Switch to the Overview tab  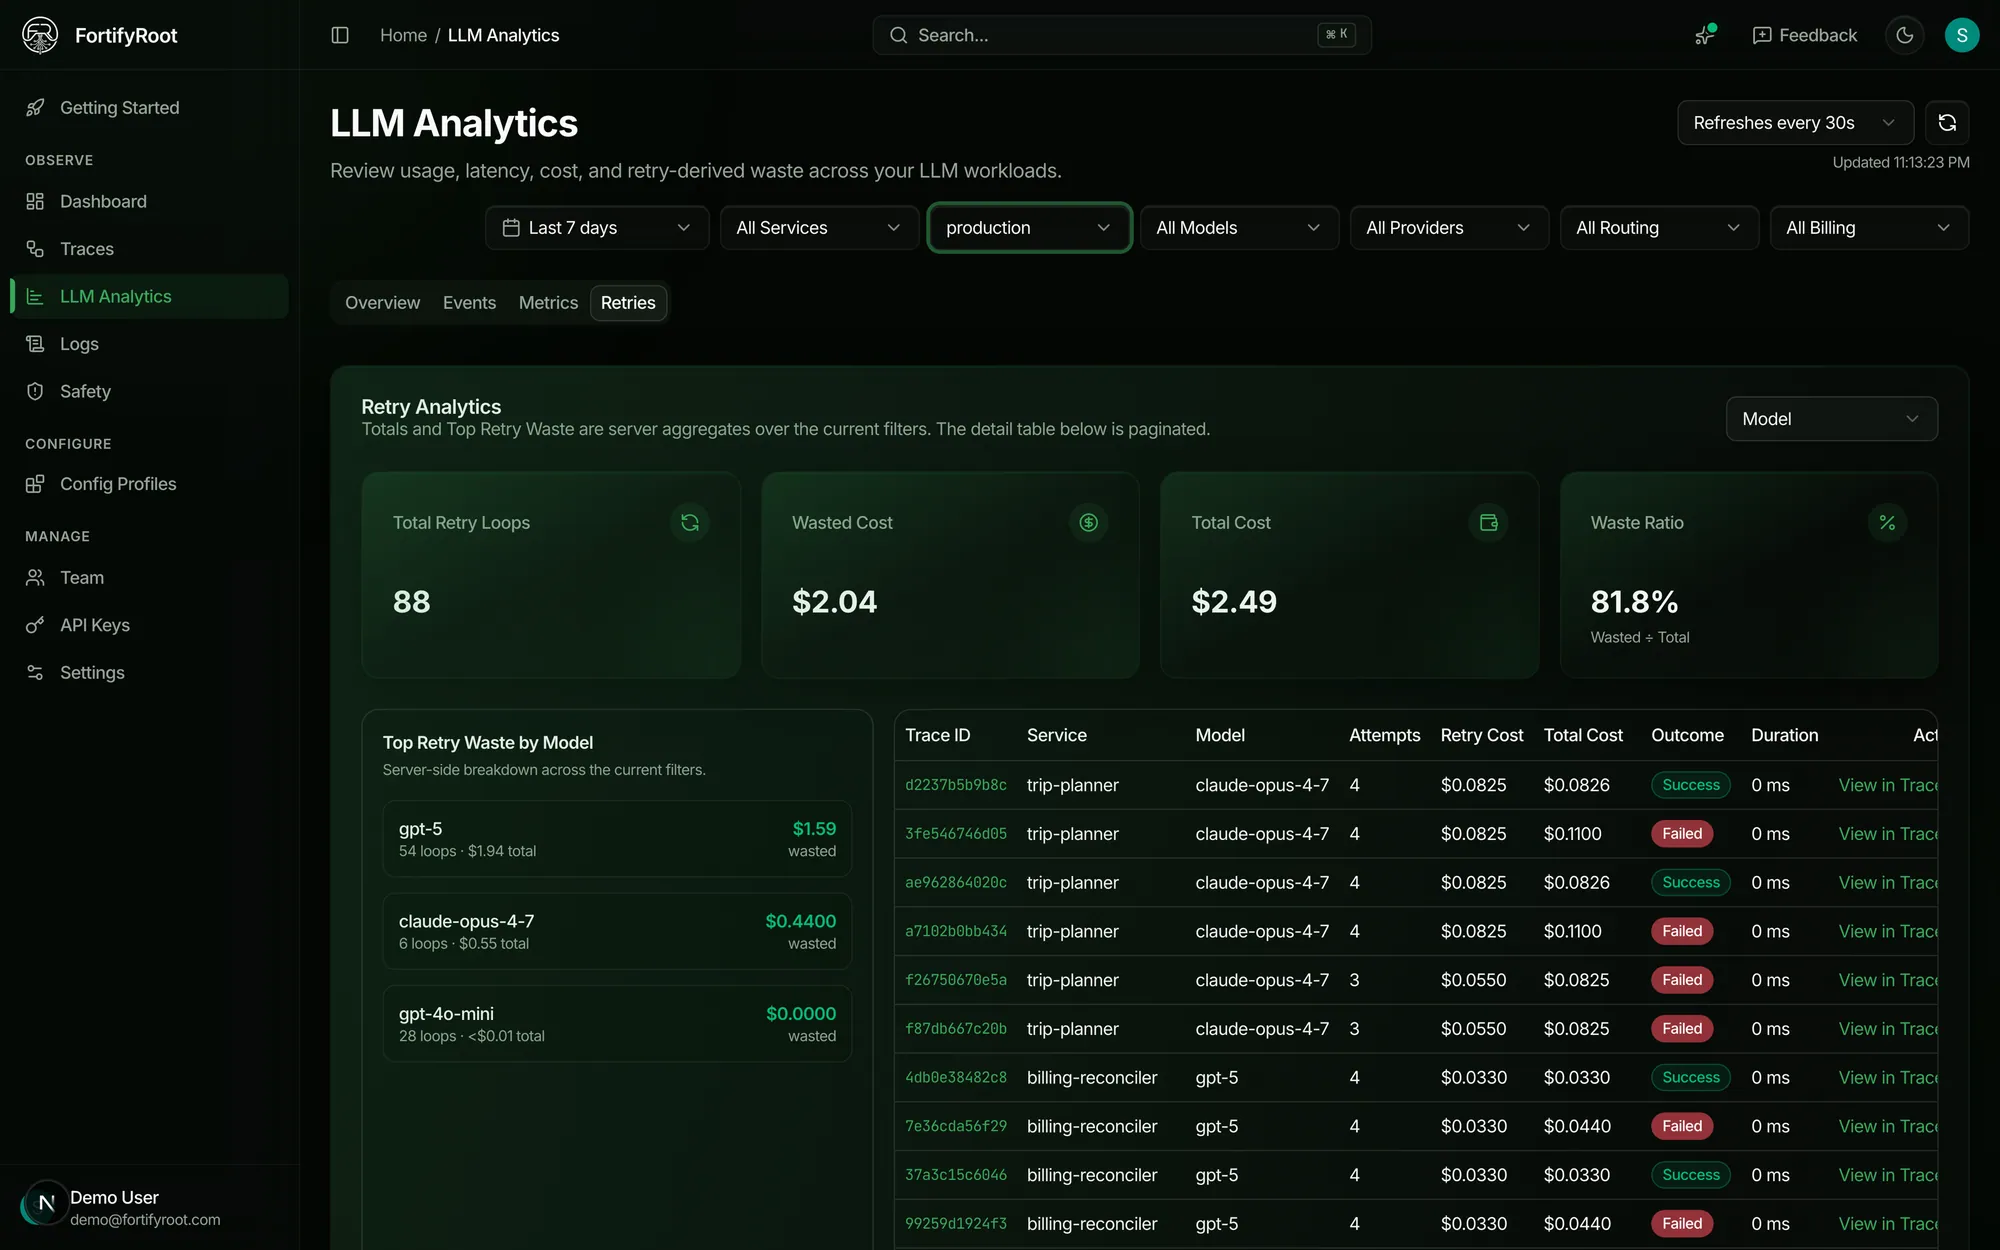382,303
